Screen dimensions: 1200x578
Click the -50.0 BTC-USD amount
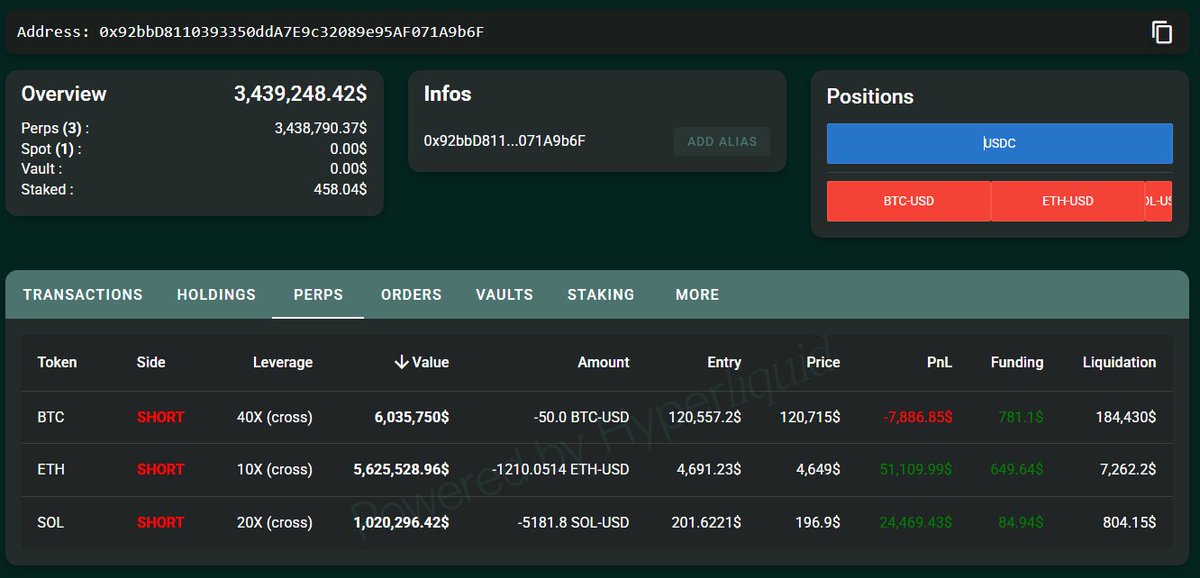point(582,417)
